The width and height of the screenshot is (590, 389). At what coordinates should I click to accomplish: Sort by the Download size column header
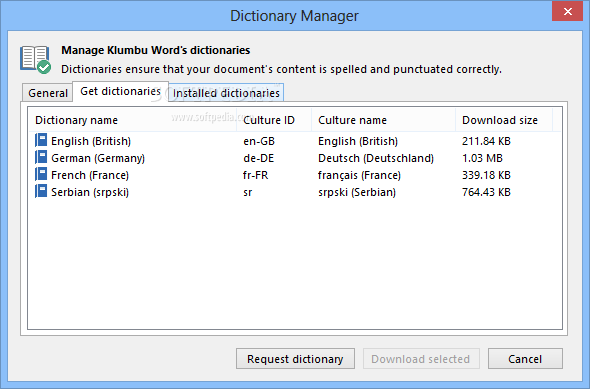coord(504,120)
